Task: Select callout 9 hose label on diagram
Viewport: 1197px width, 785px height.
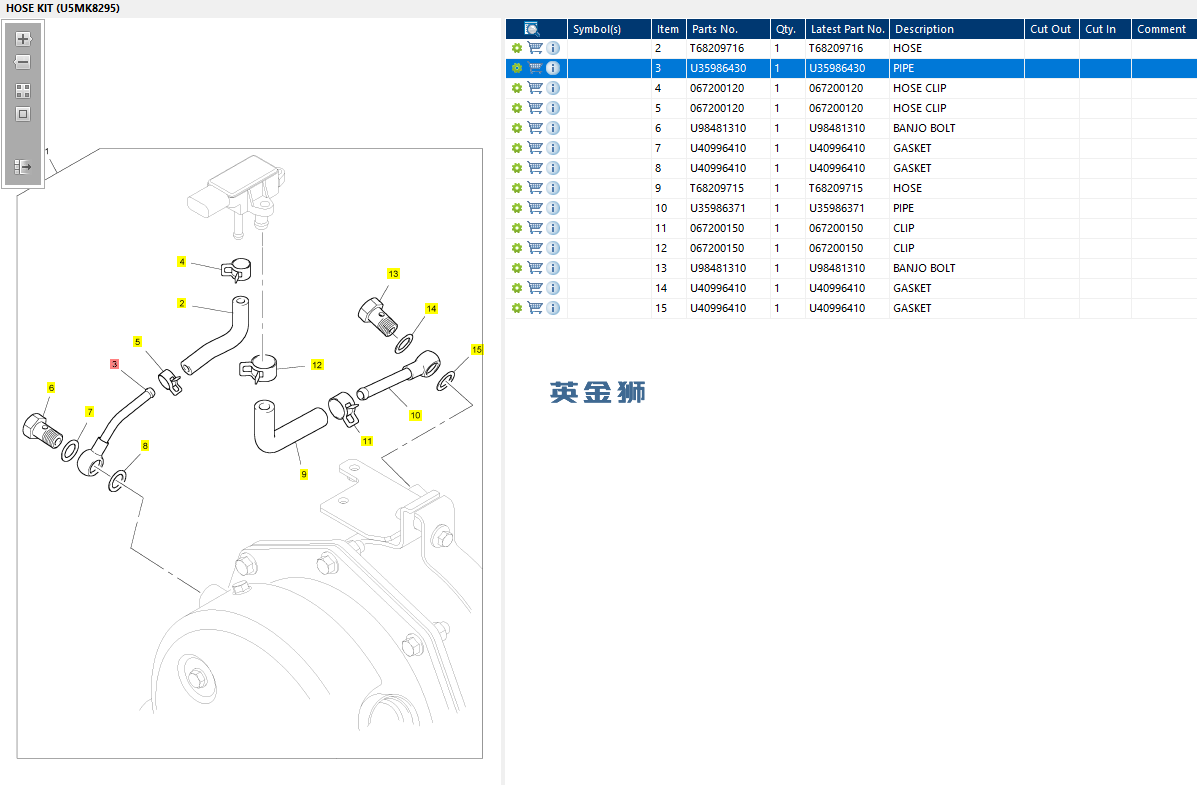Action: coord(304,474)
